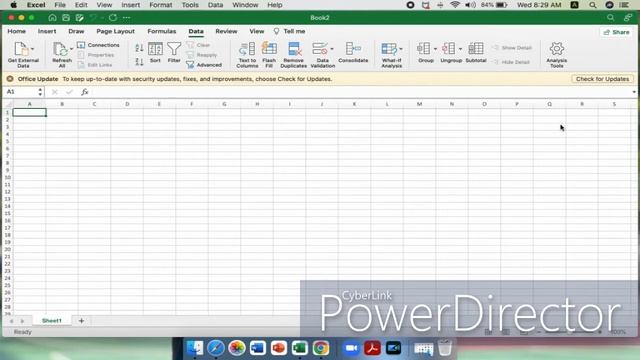Open the Draw ribbon tab

76,31
